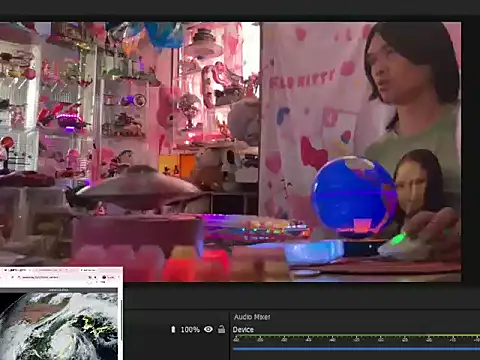Toggle the eye visibility icon beside 100%
The width and height of the screenshot is (480, 360).
pos(208,329)
